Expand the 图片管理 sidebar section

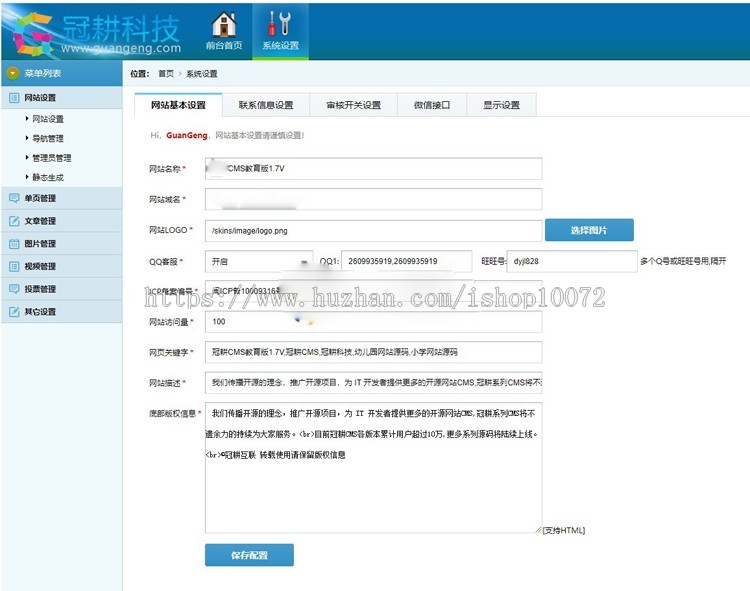click(62, 243)
